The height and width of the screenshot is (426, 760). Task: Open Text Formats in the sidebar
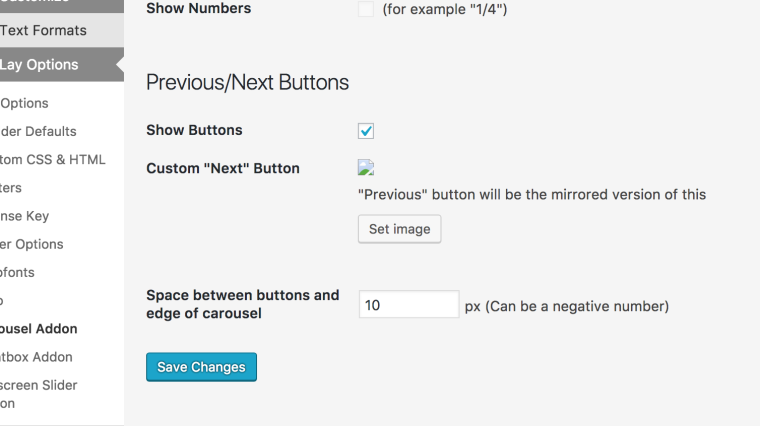[x=44, y=30]
